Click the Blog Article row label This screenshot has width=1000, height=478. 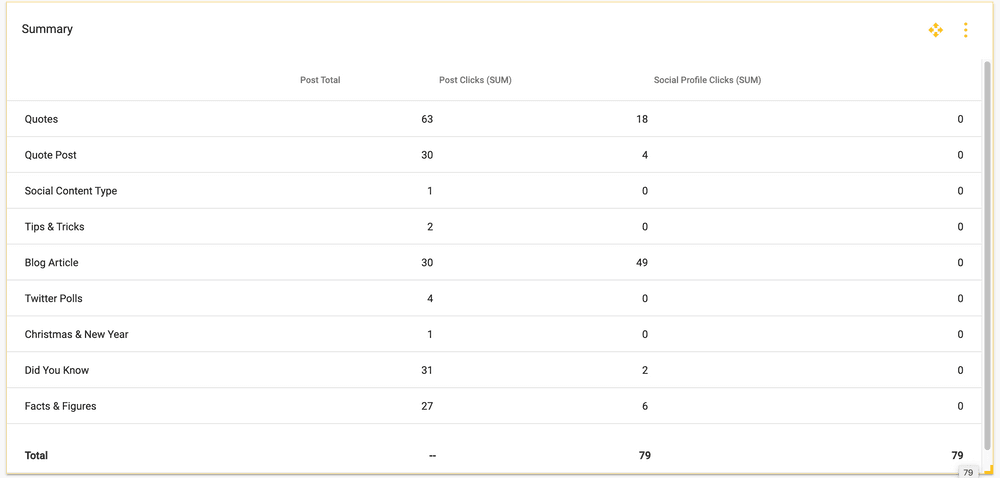[51, 263]
